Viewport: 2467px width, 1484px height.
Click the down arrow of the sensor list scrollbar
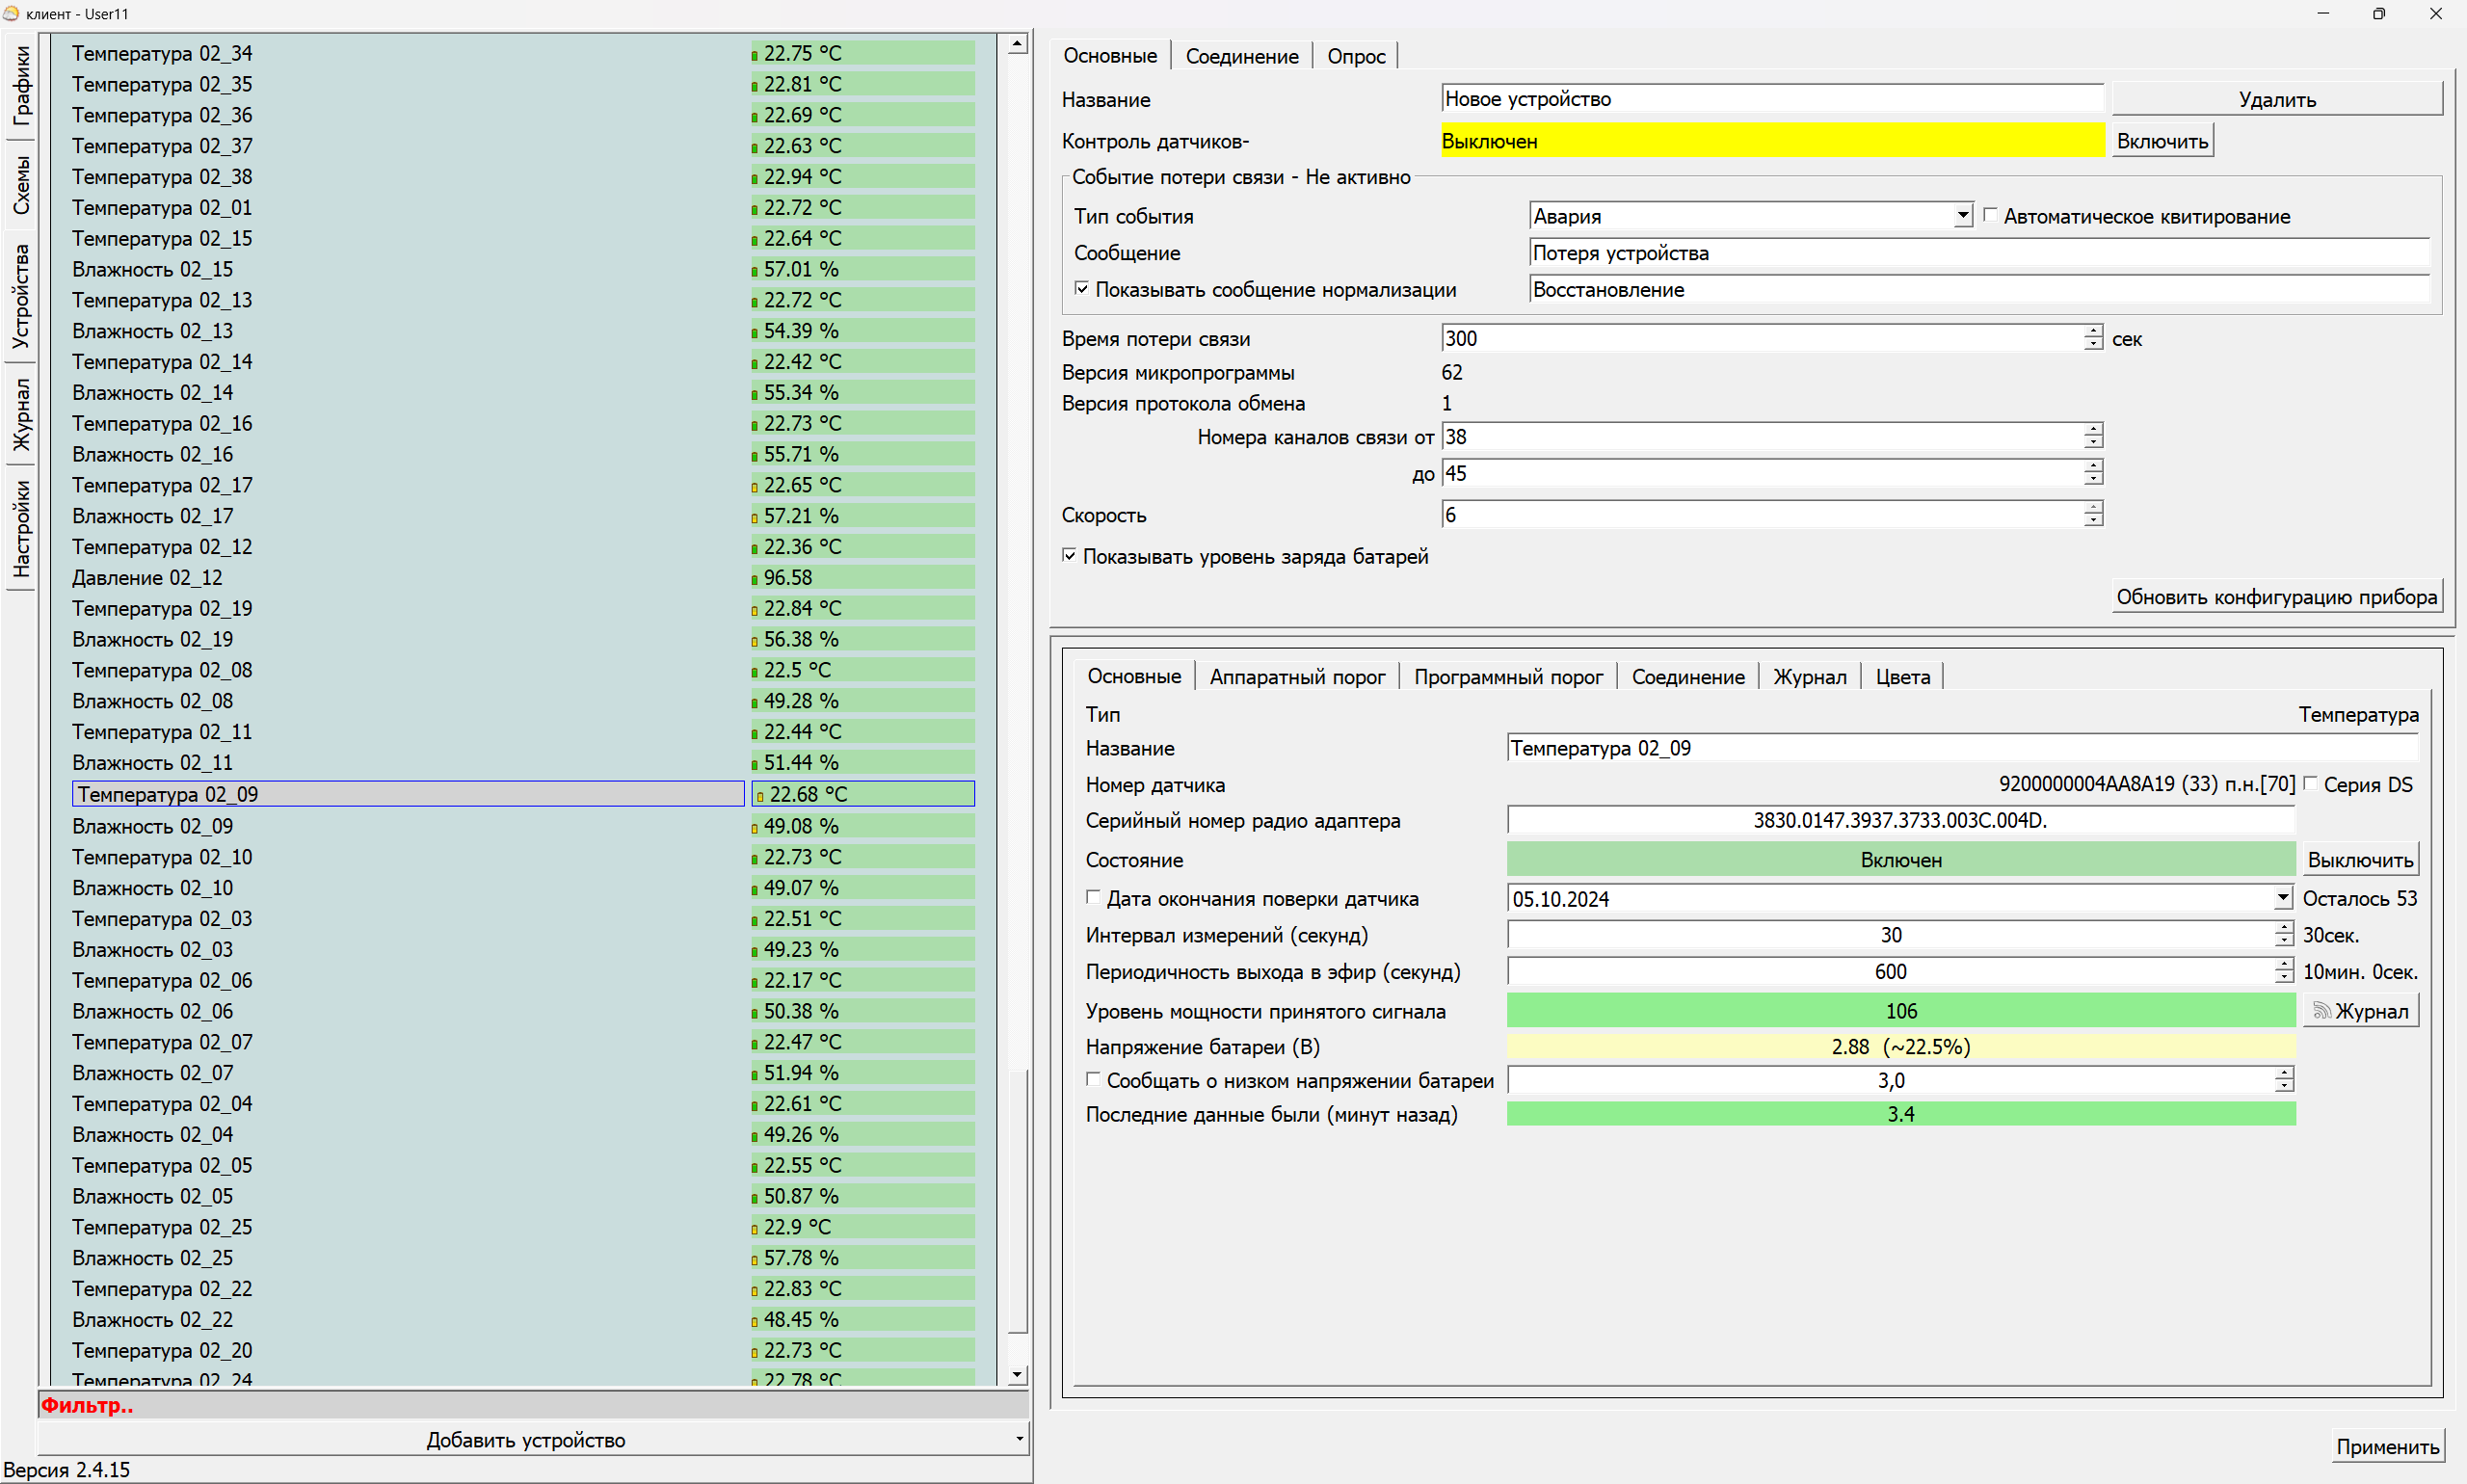[1017, 1375]
